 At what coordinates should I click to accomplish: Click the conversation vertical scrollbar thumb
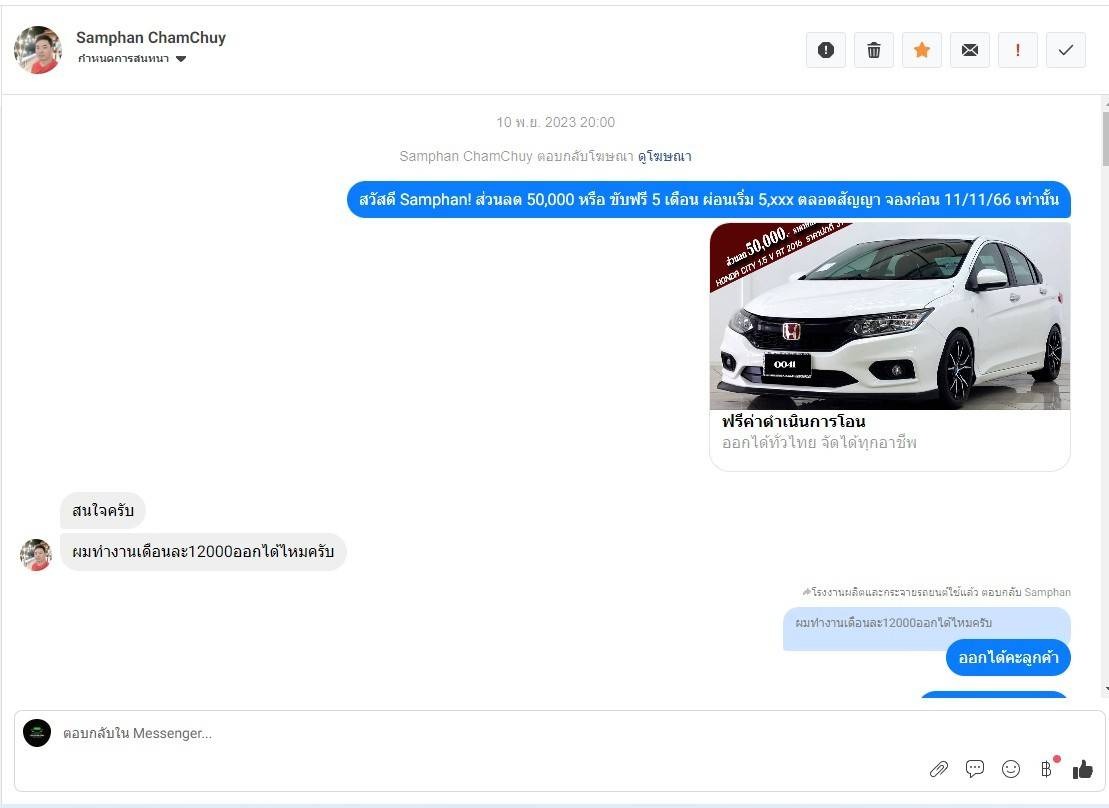1105,138
